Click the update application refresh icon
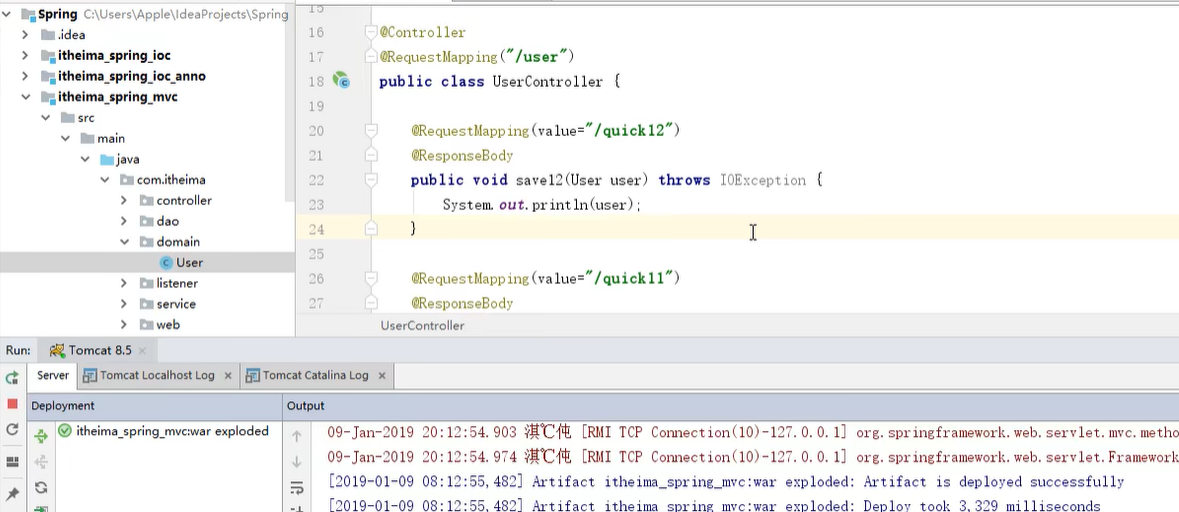The image size is (1179, 512). [x=12, y=429]
